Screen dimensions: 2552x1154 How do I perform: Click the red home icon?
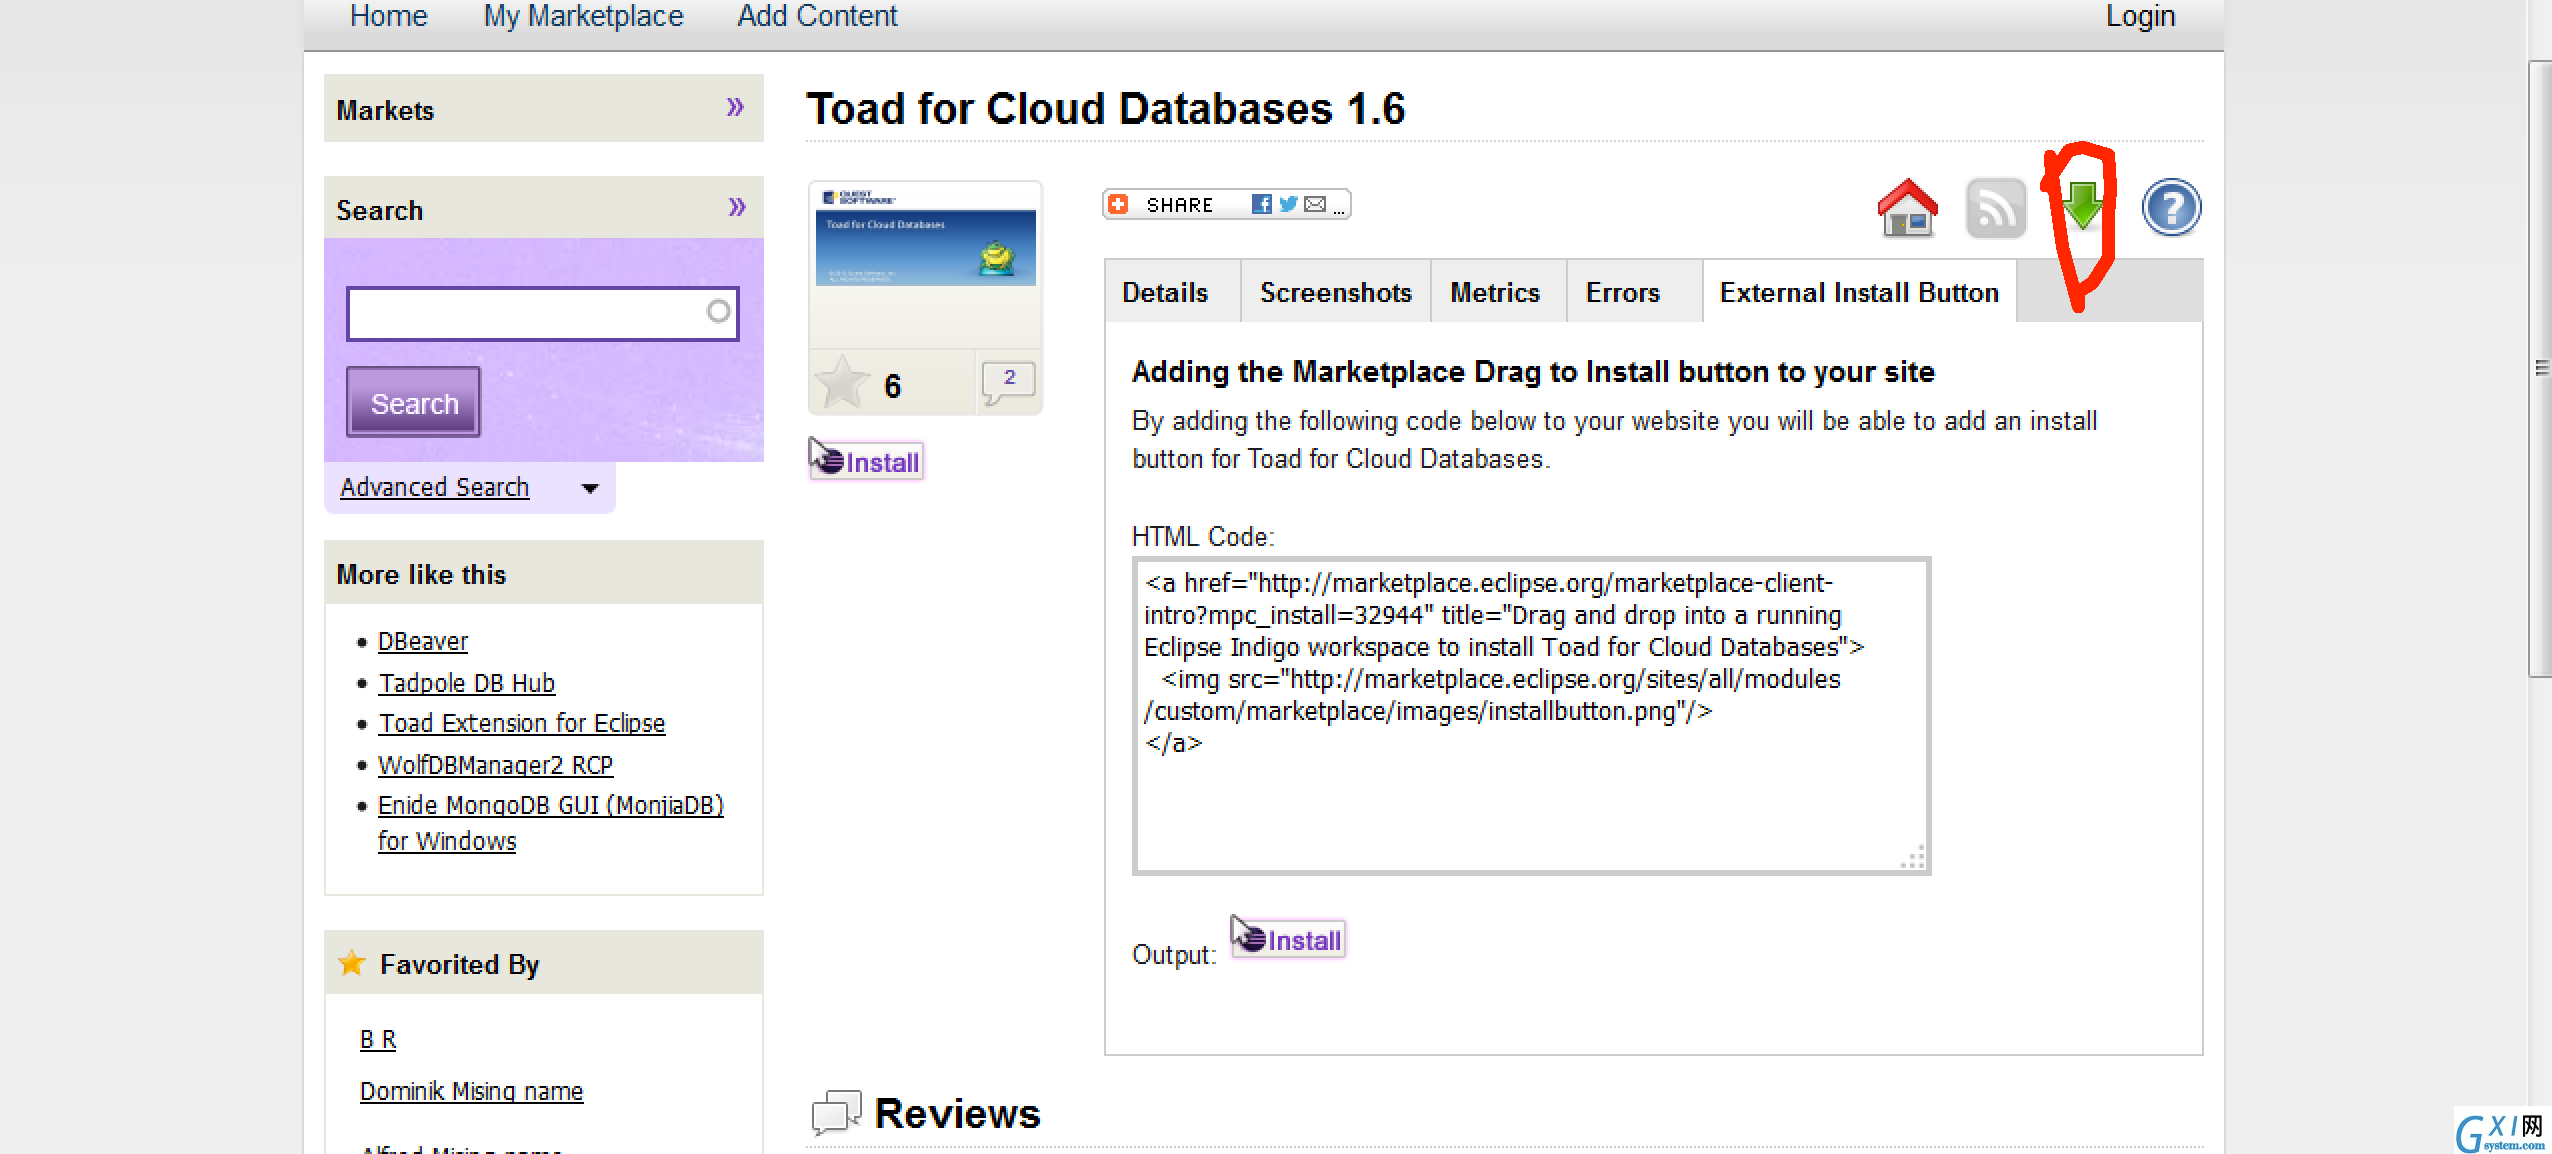pos(1907,207)
